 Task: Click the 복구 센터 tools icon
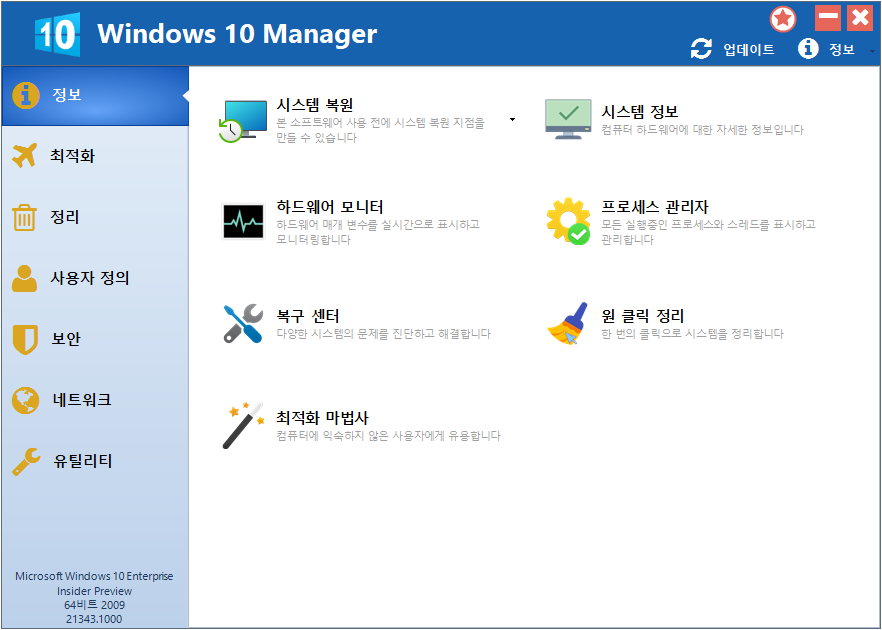tap(243, 323)
